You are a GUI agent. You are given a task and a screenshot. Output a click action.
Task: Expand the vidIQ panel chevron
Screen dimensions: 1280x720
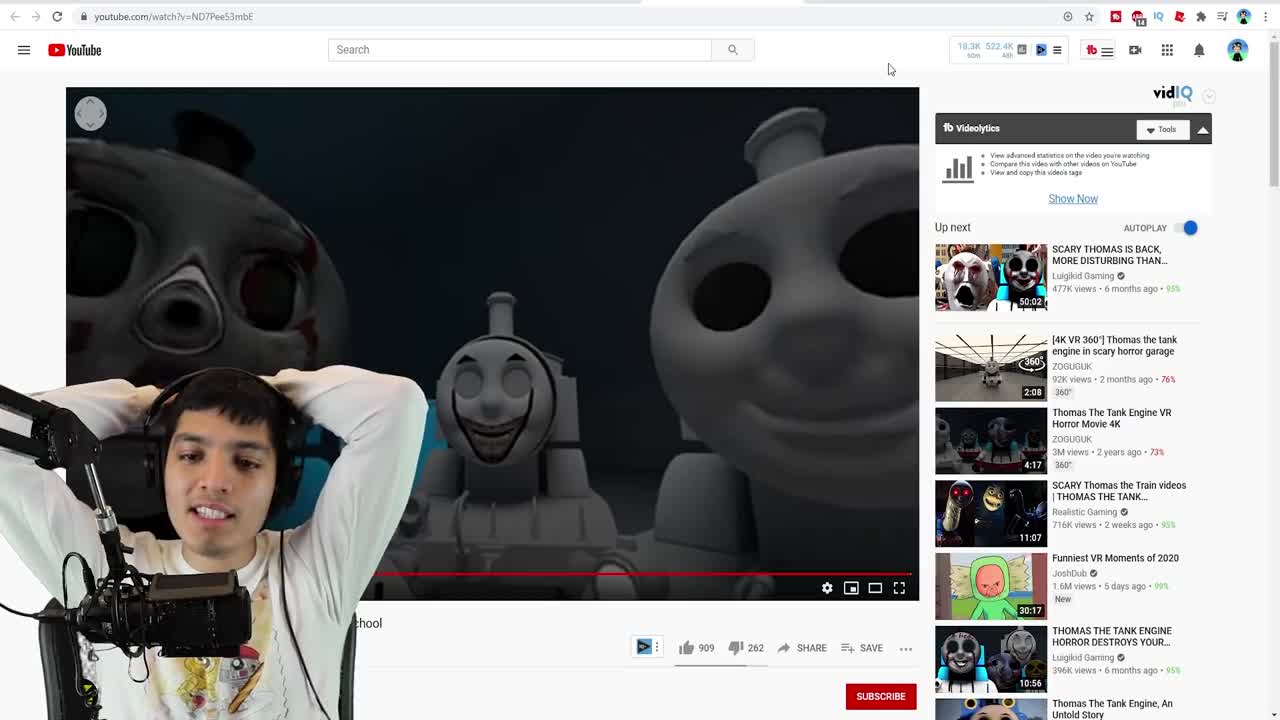(1209, 96)
